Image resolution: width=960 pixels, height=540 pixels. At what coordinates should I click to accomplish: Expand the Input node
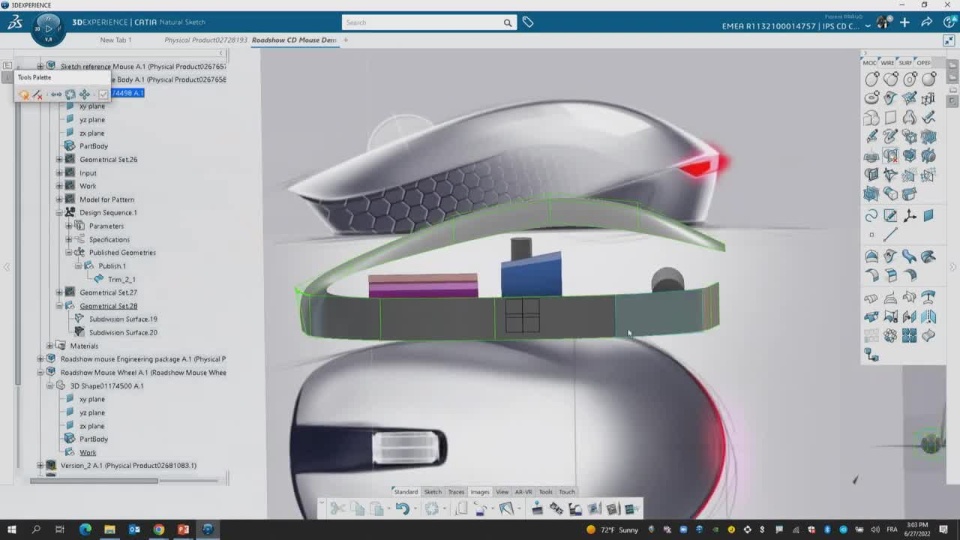point(59,173)
